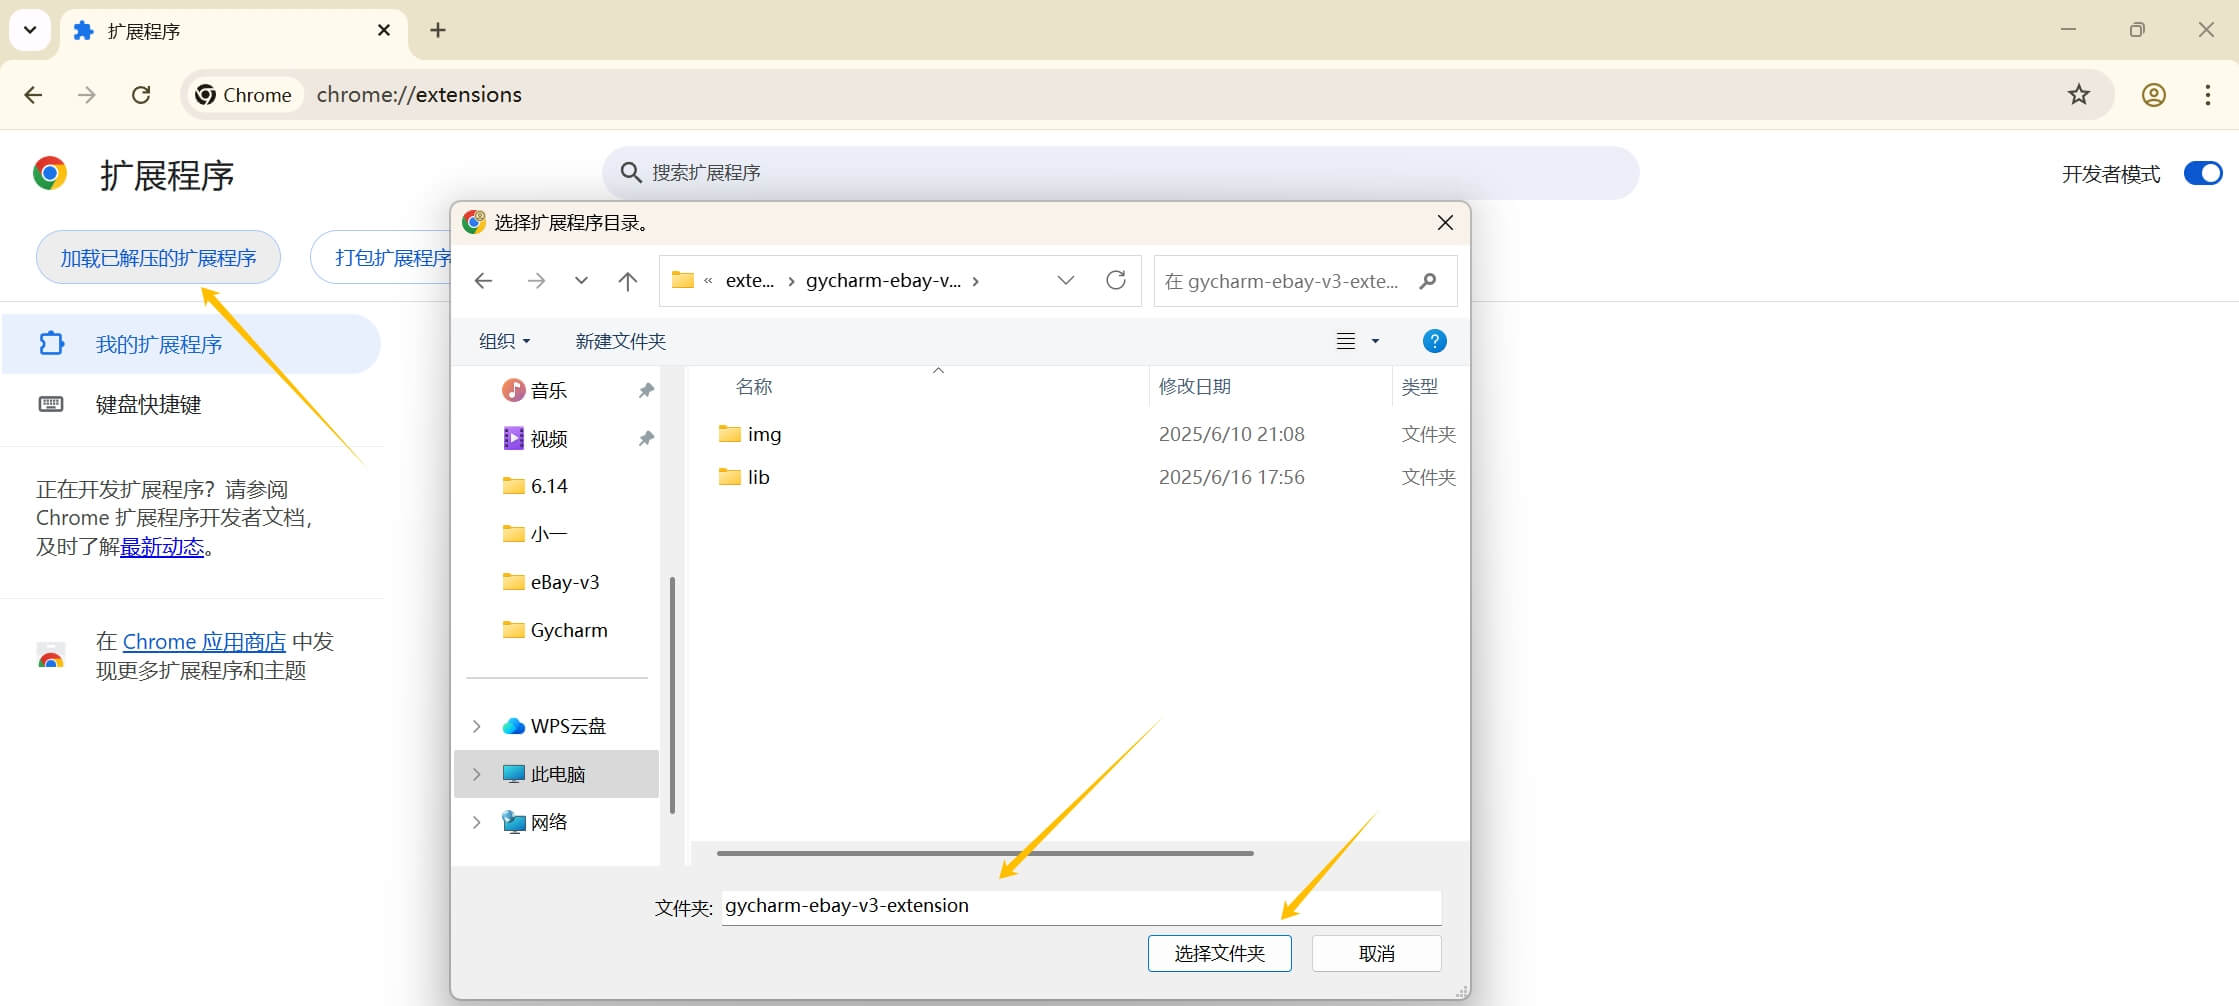Click the 文件夹 name input field
The image size is (2239, 1006).
pos(1081,907)
